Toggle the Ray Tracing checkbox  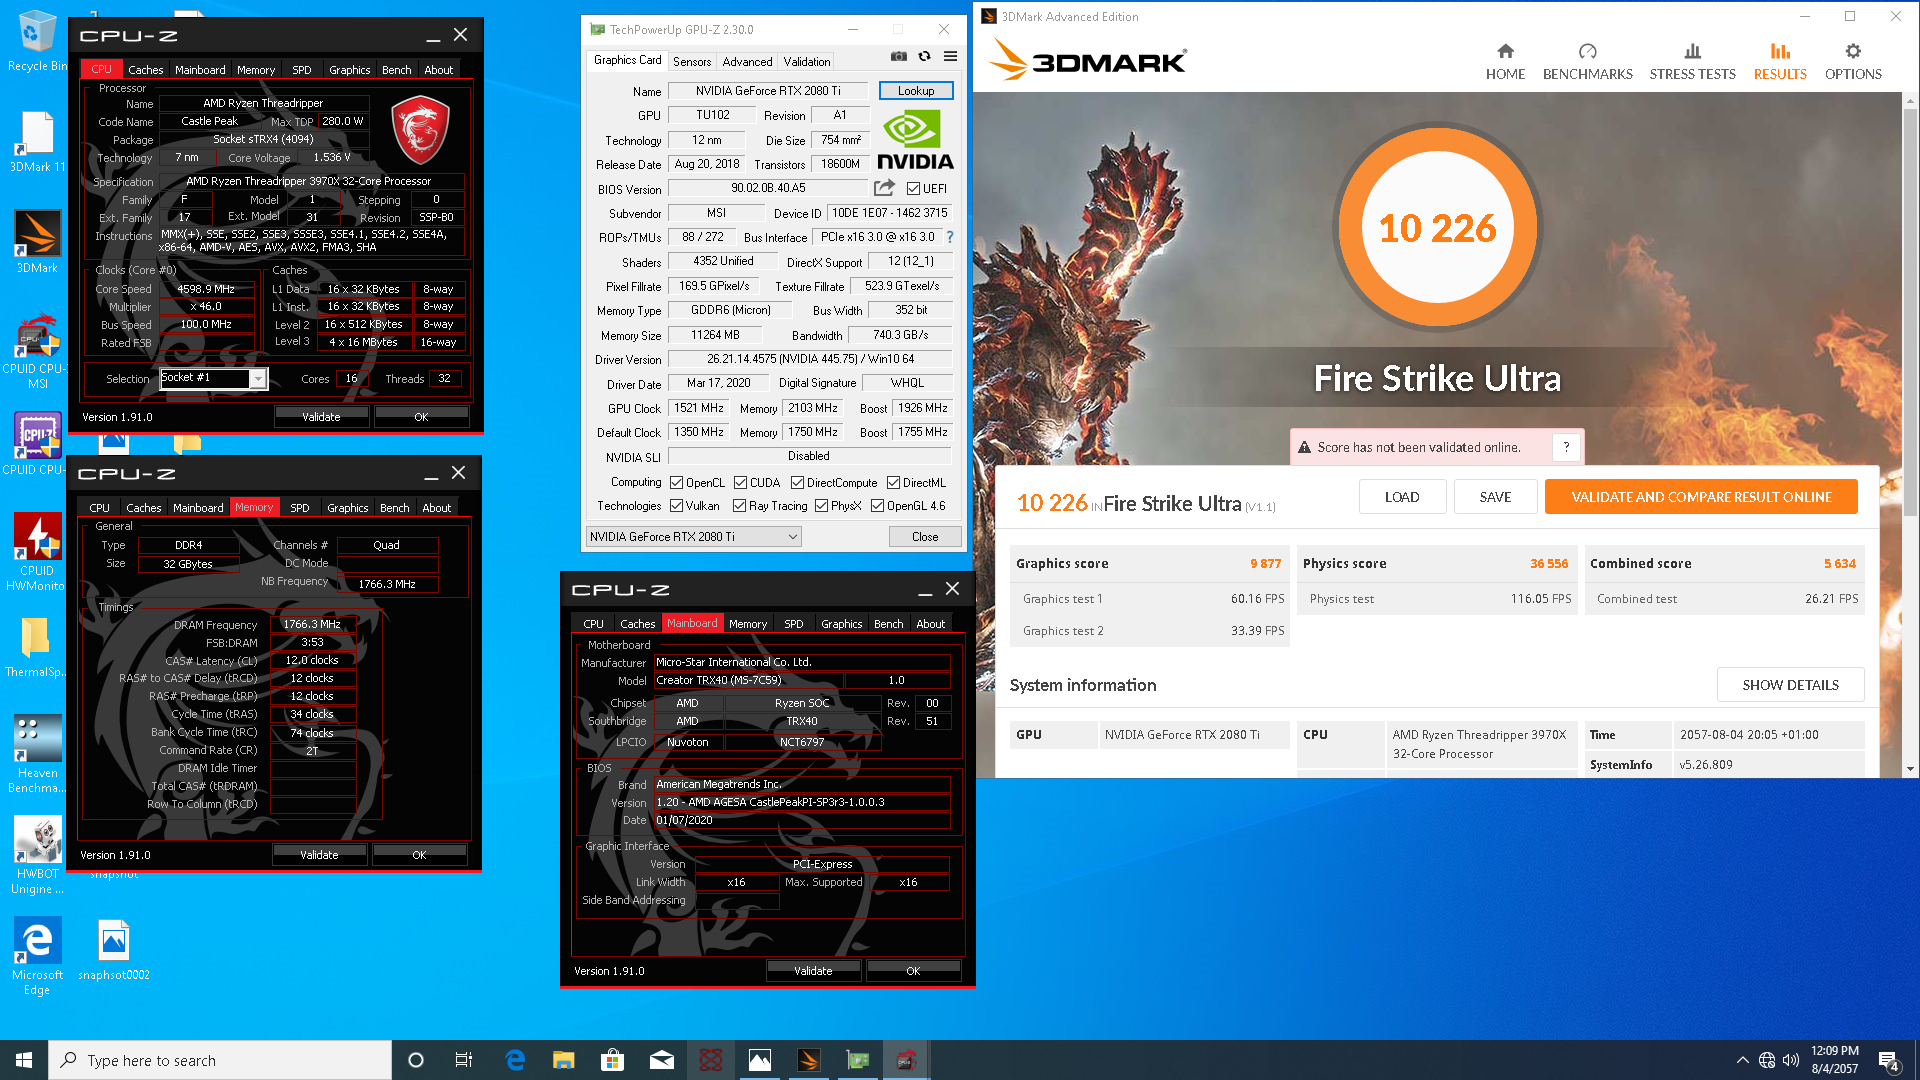(740, 506)
